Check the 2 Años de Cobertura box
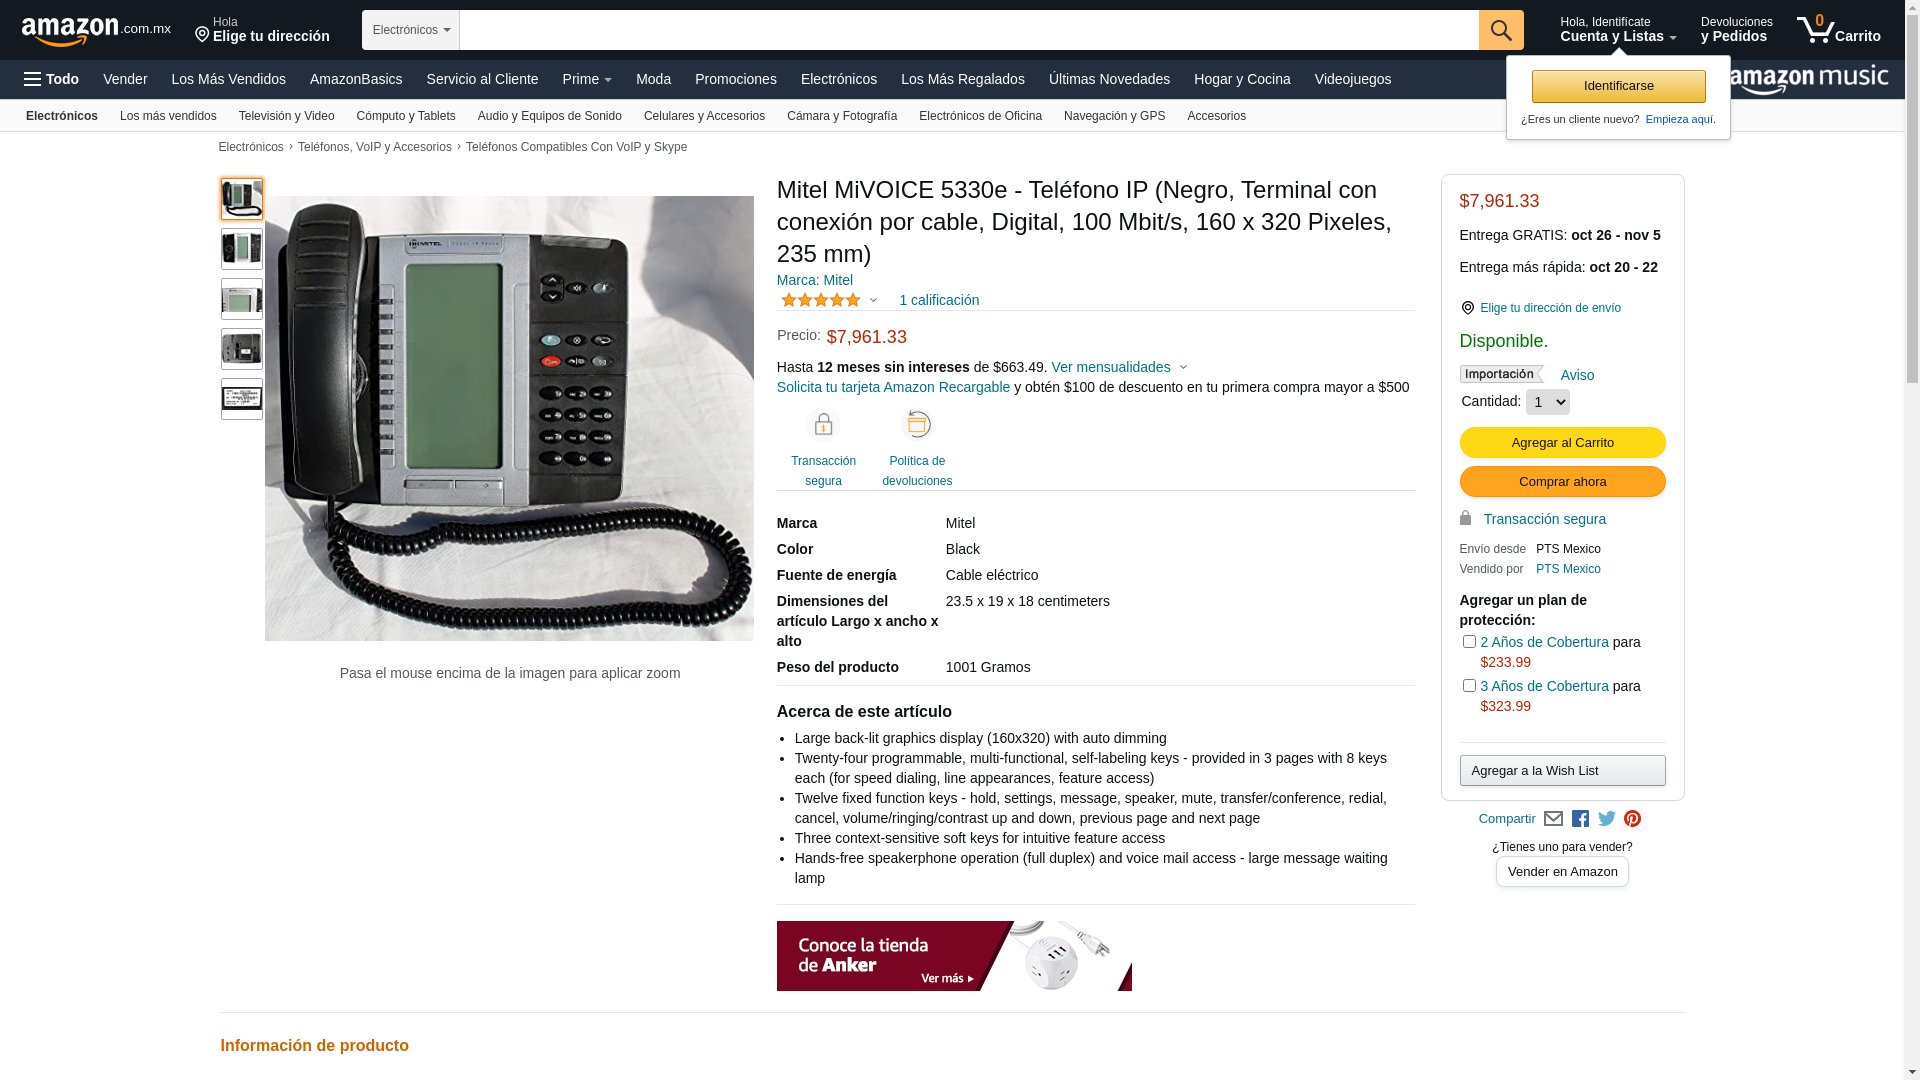This screenshot has width=1920, height=1080. click(x=1469, y=642)
